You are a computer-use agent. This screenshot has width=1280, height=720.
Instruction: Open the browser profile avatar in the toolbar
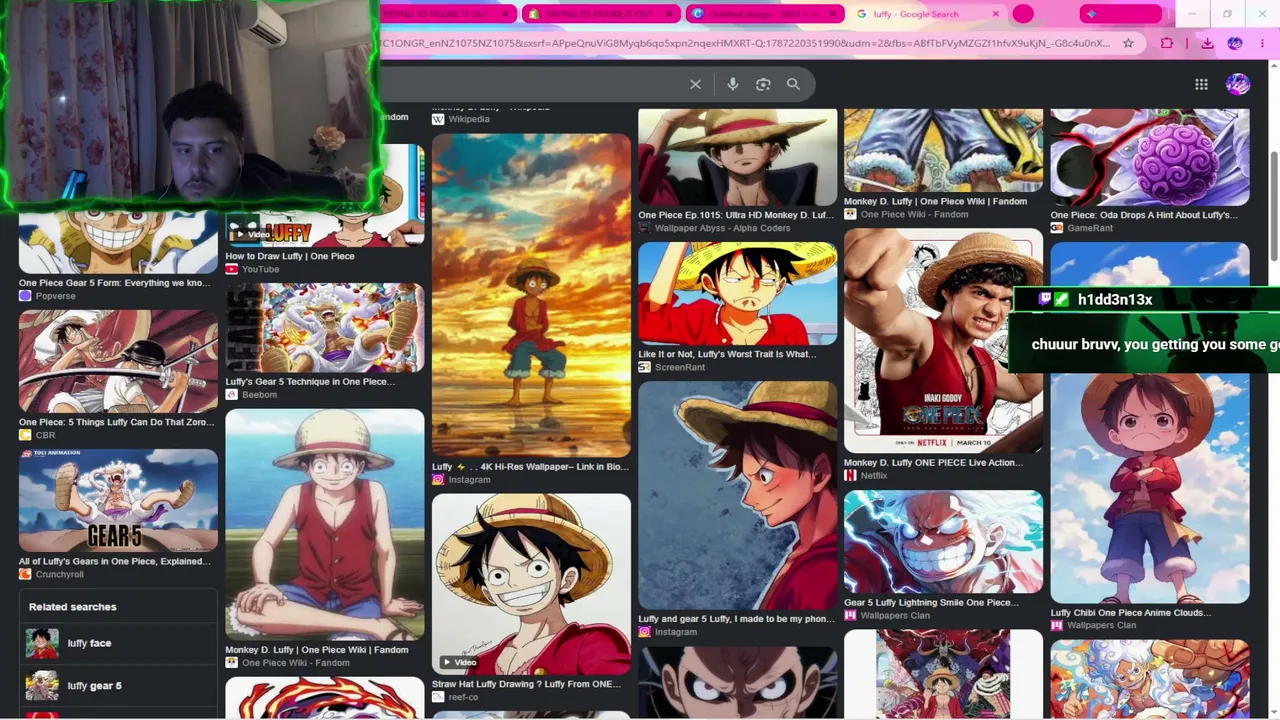tap(1235, 43)
